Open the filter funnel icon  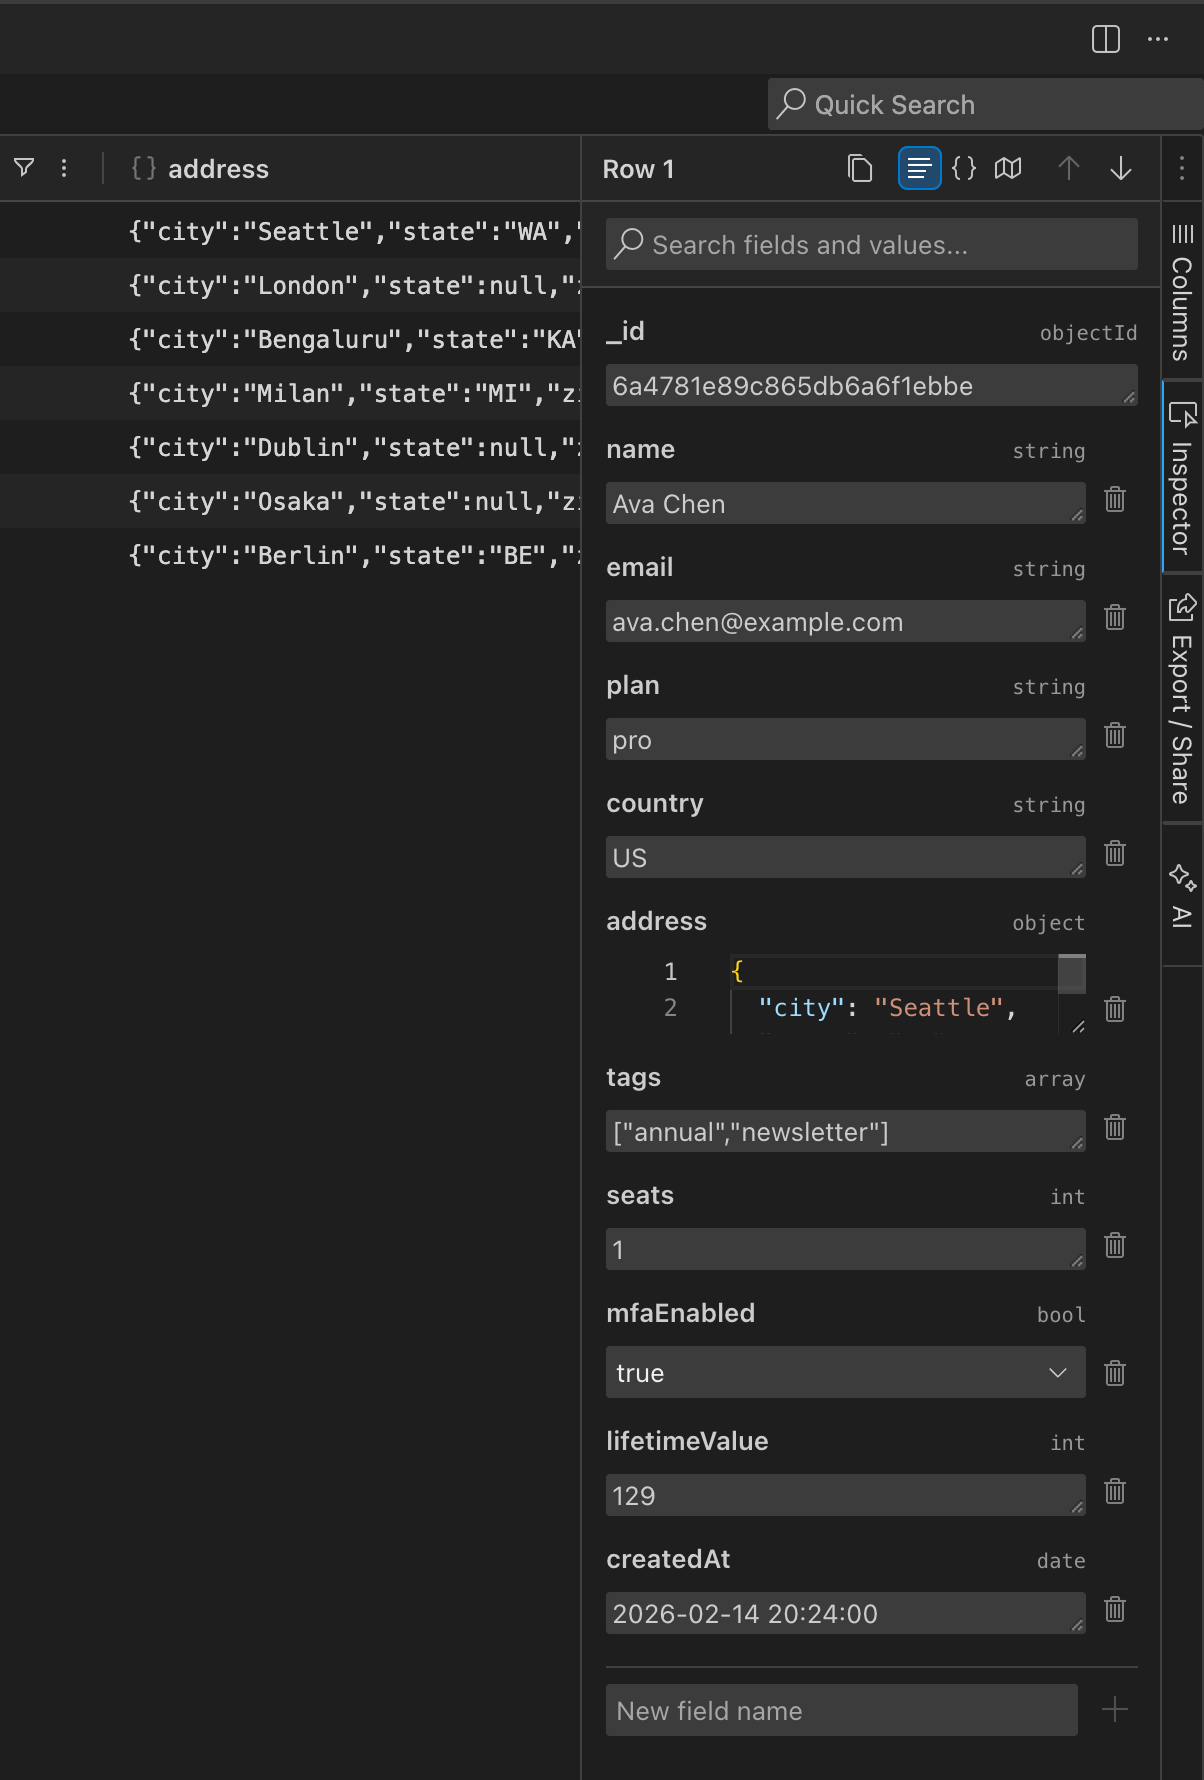[24, 168]
